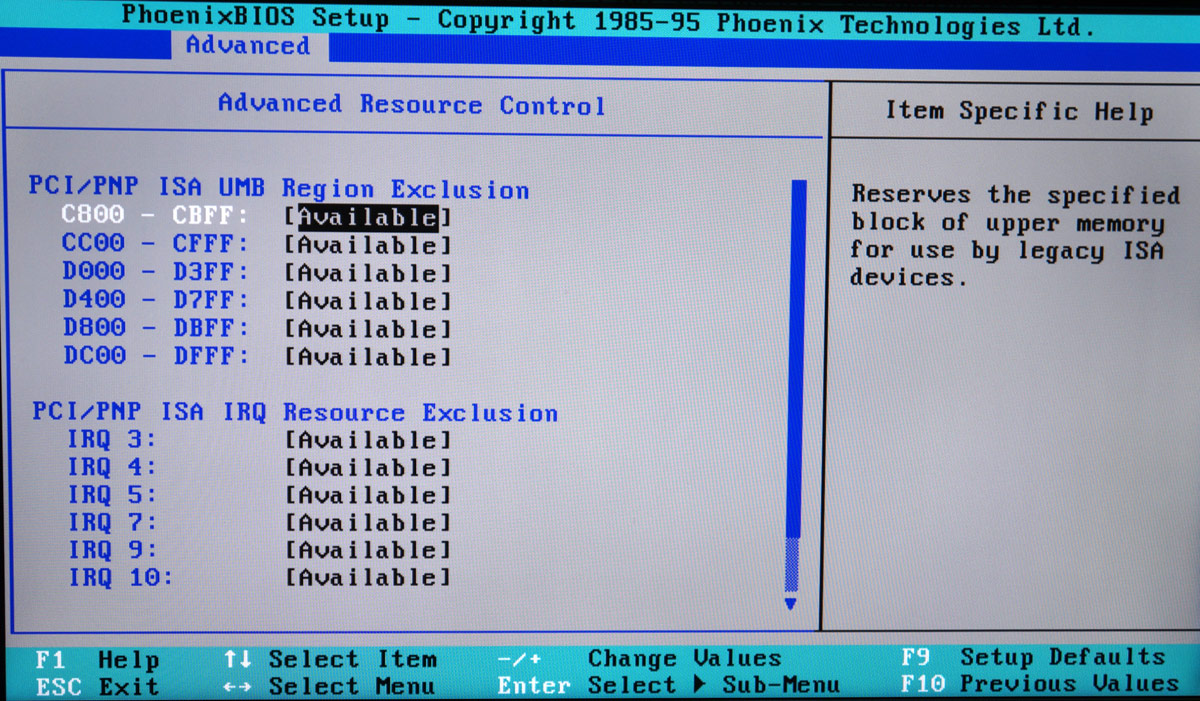This screenshot has width=1200, height=701.
Task: Open the Advanced menu tab
Action: point(247,46)
